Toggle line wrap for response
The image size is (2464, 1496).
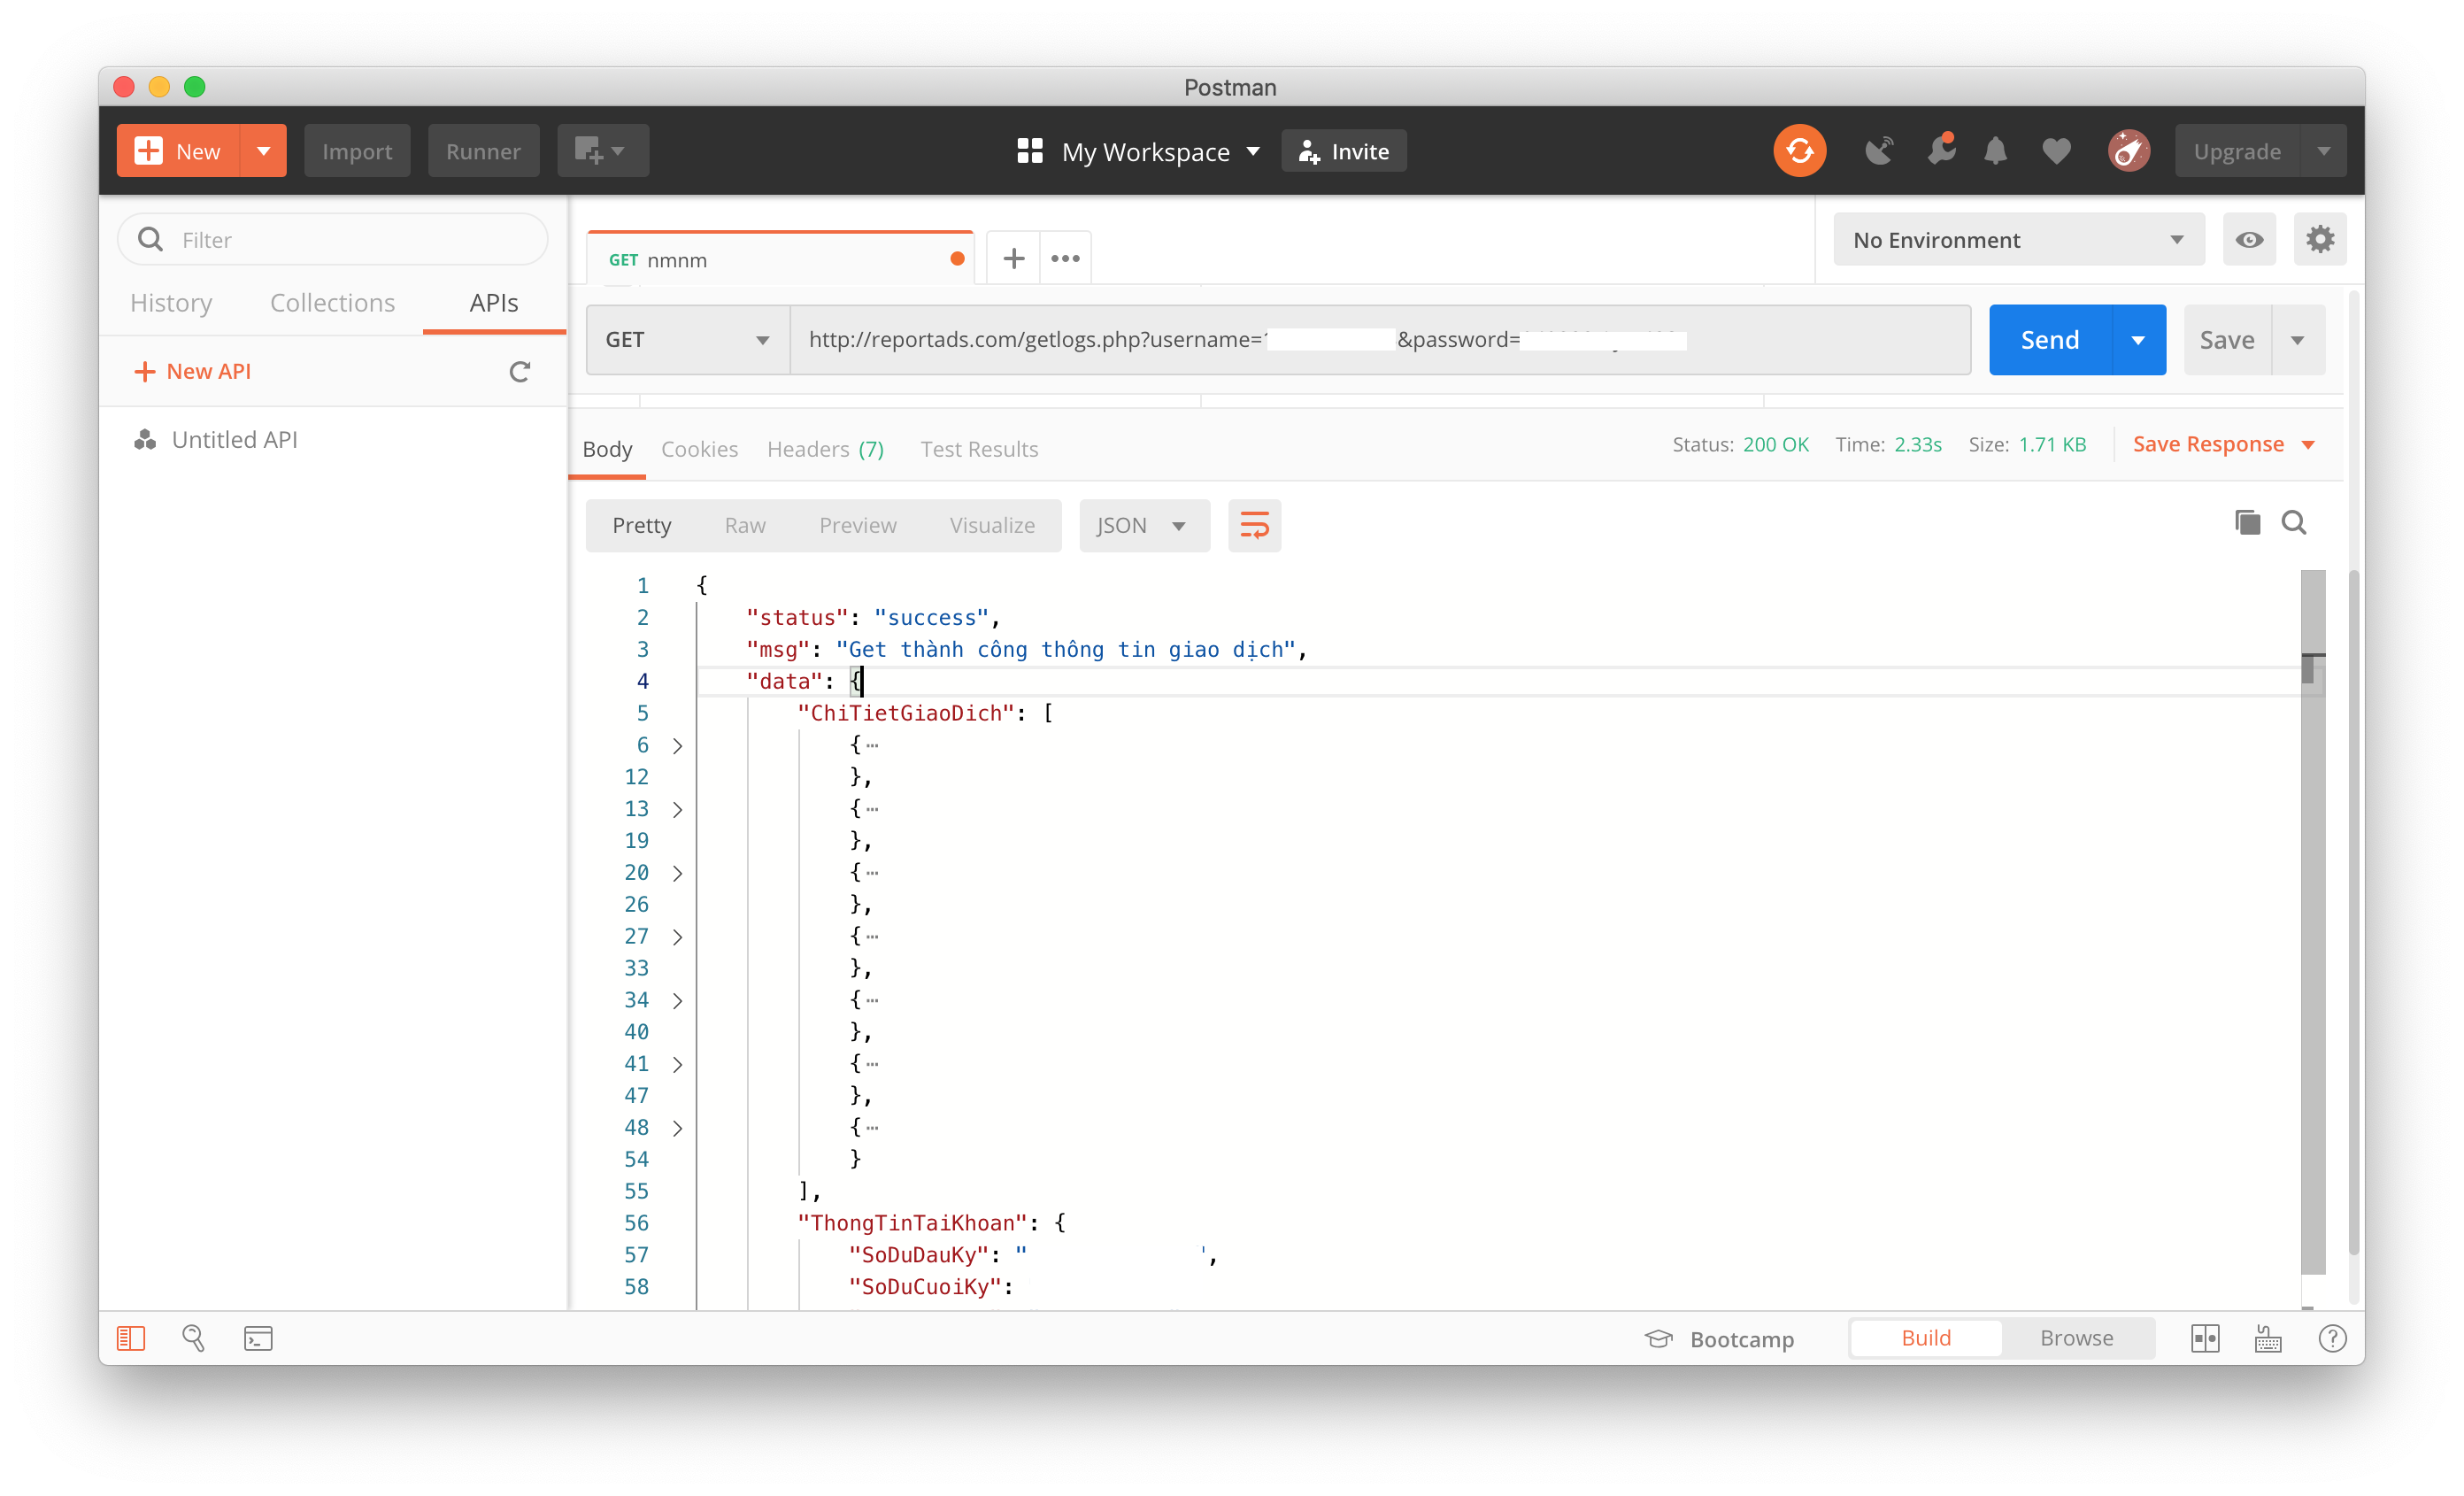click(1254, 525)
